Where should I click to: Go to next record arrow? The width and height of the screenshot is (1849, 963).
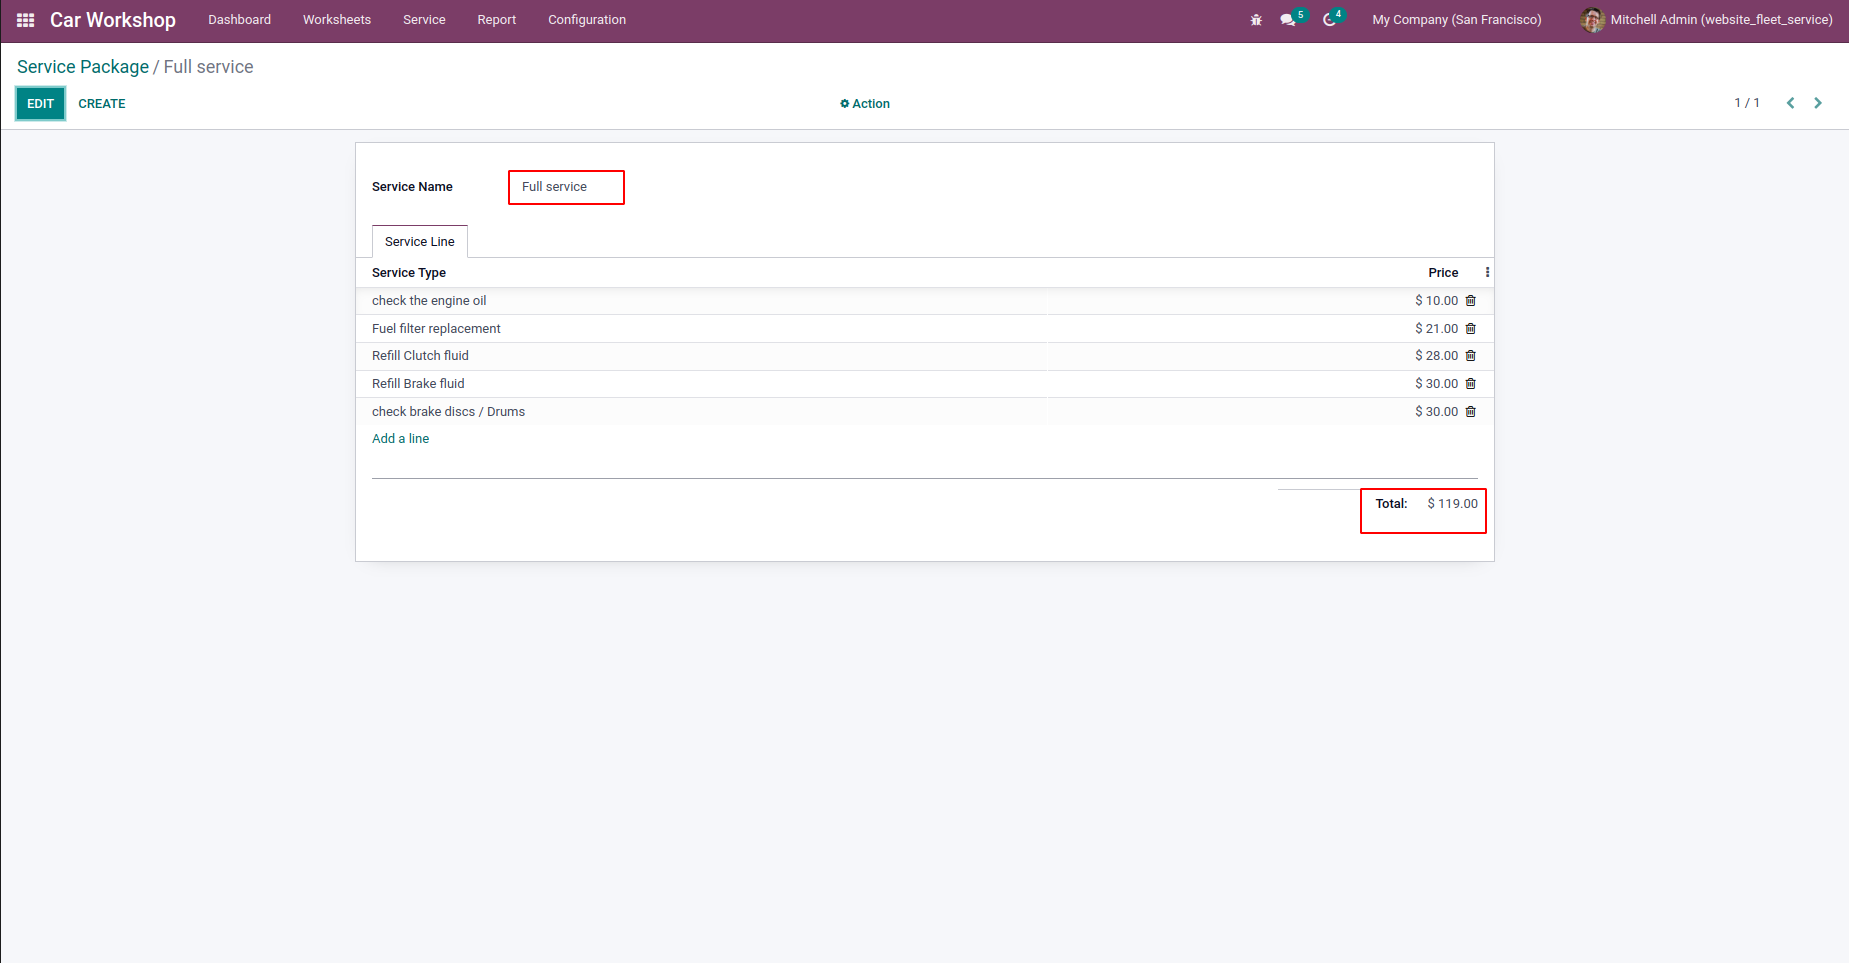pos(1818,103)
